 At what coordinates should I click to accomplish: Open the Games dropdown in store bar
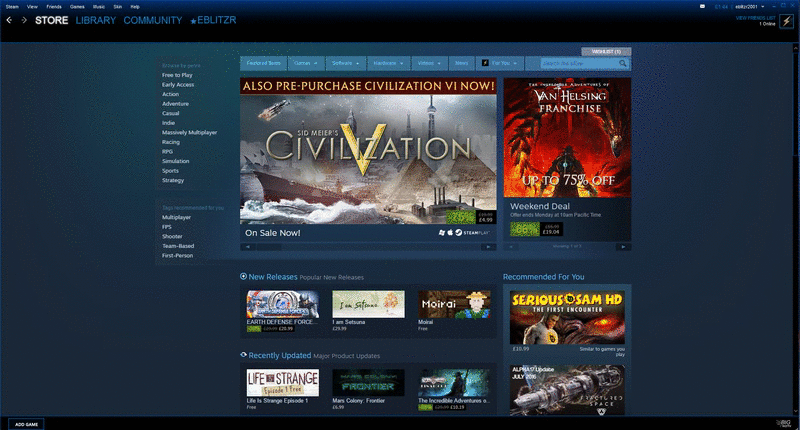[x=306, y=63]
